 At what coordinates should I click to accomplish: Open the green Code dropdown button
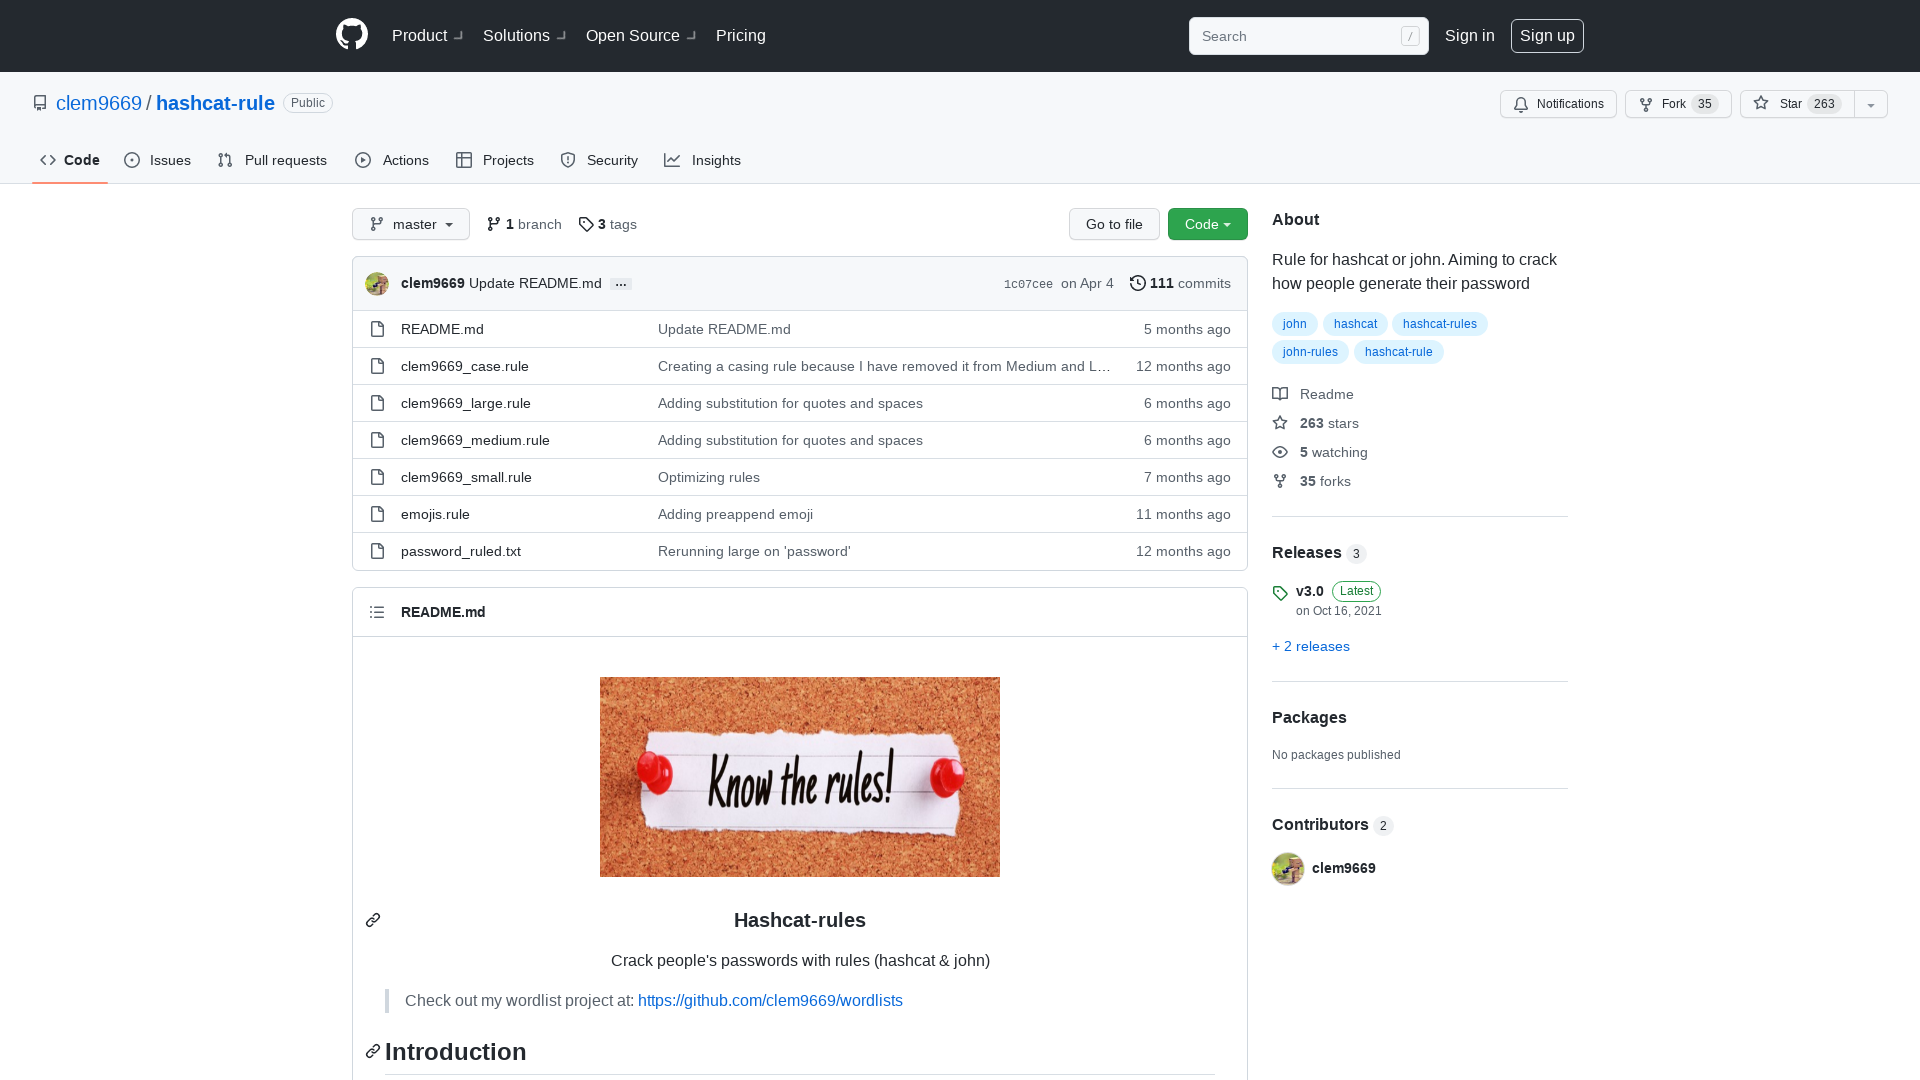(1208, 224)
